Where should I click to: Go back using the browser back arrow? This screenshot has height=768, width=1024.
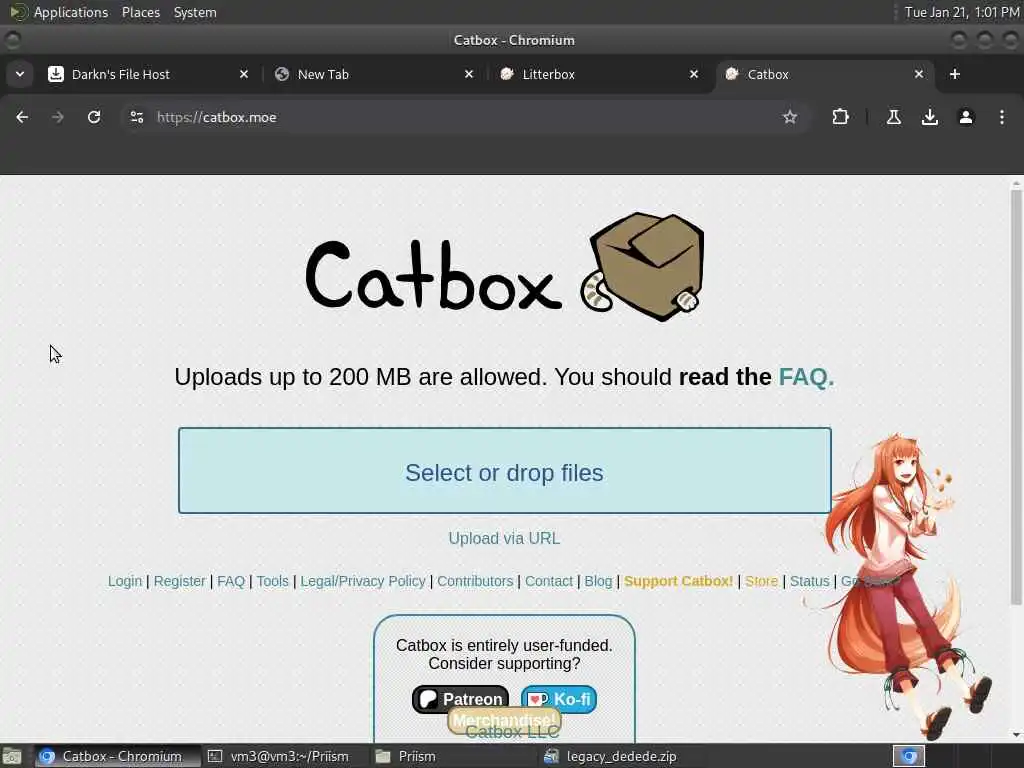[x=22, y=117]
